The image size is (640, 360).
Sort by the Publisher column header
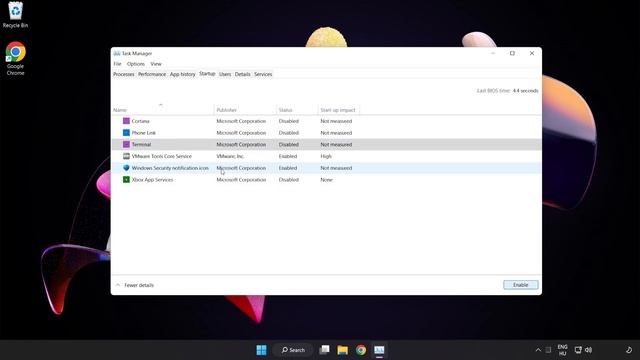tap(245, 110)
